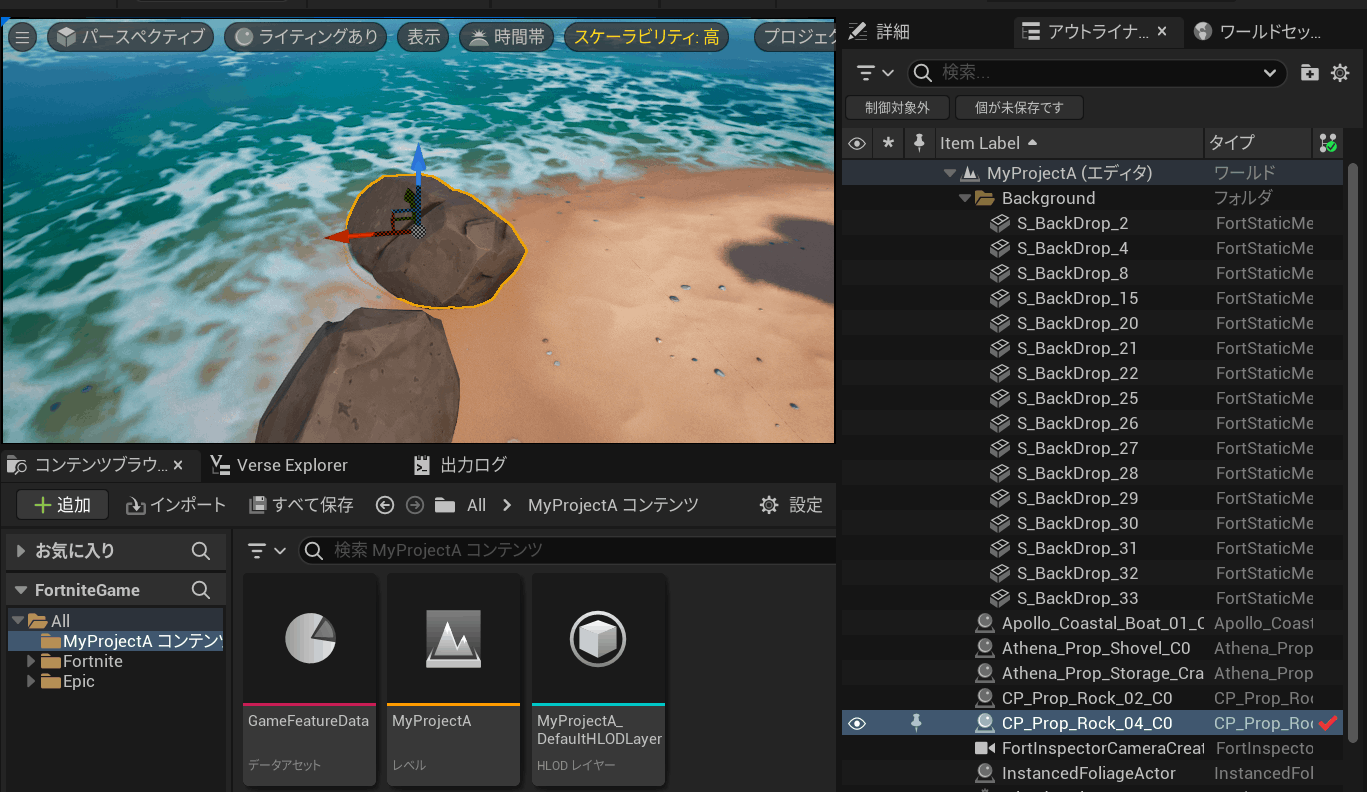Open the 表示 show menu
This screenshot has width=1367, height=792.
click(x=424, y=38)
